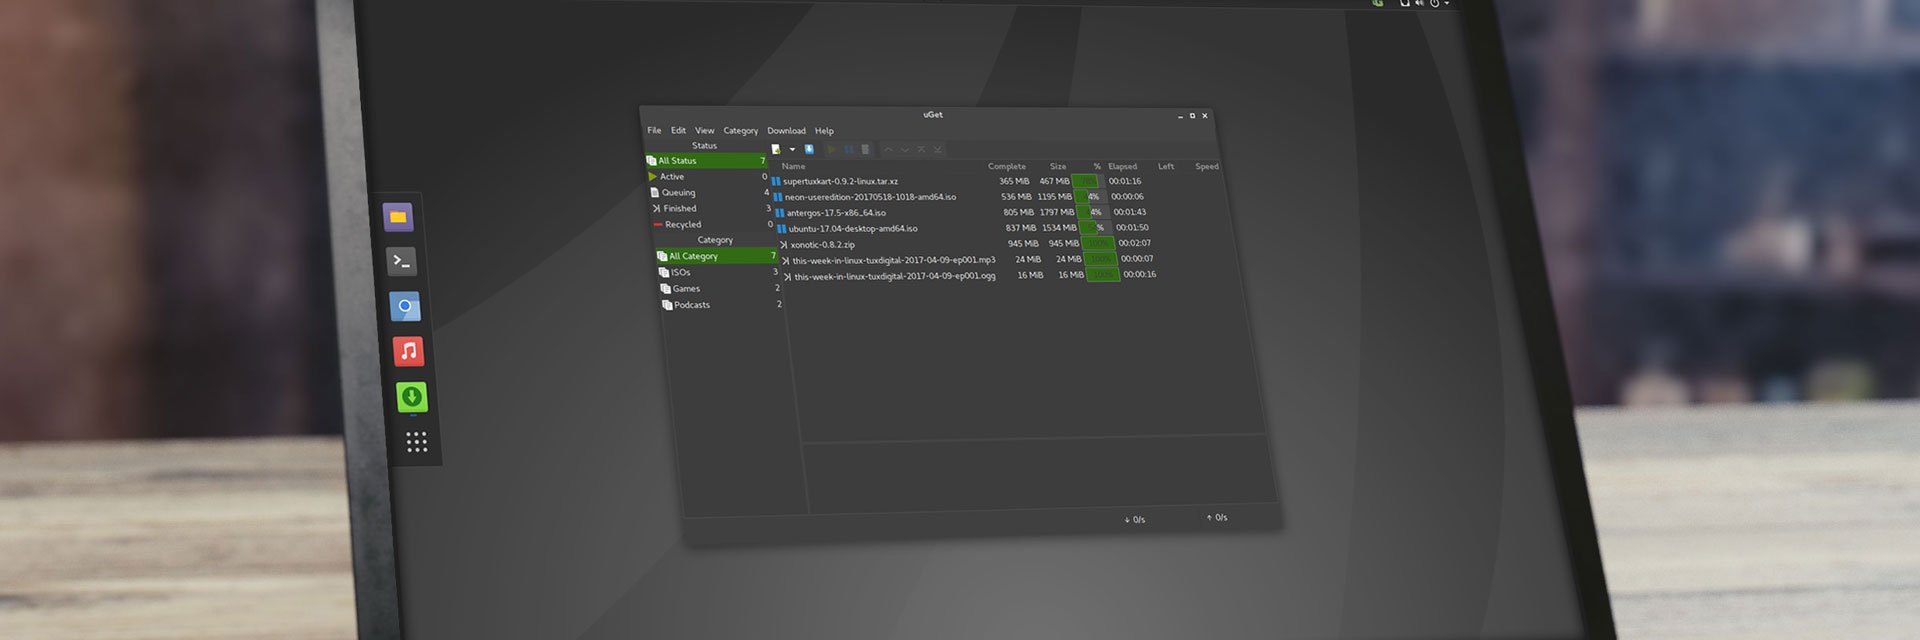Open the Help menu
Image resolution: width=1920 pixels, height=640 pixels.
[x=824, y=131]
